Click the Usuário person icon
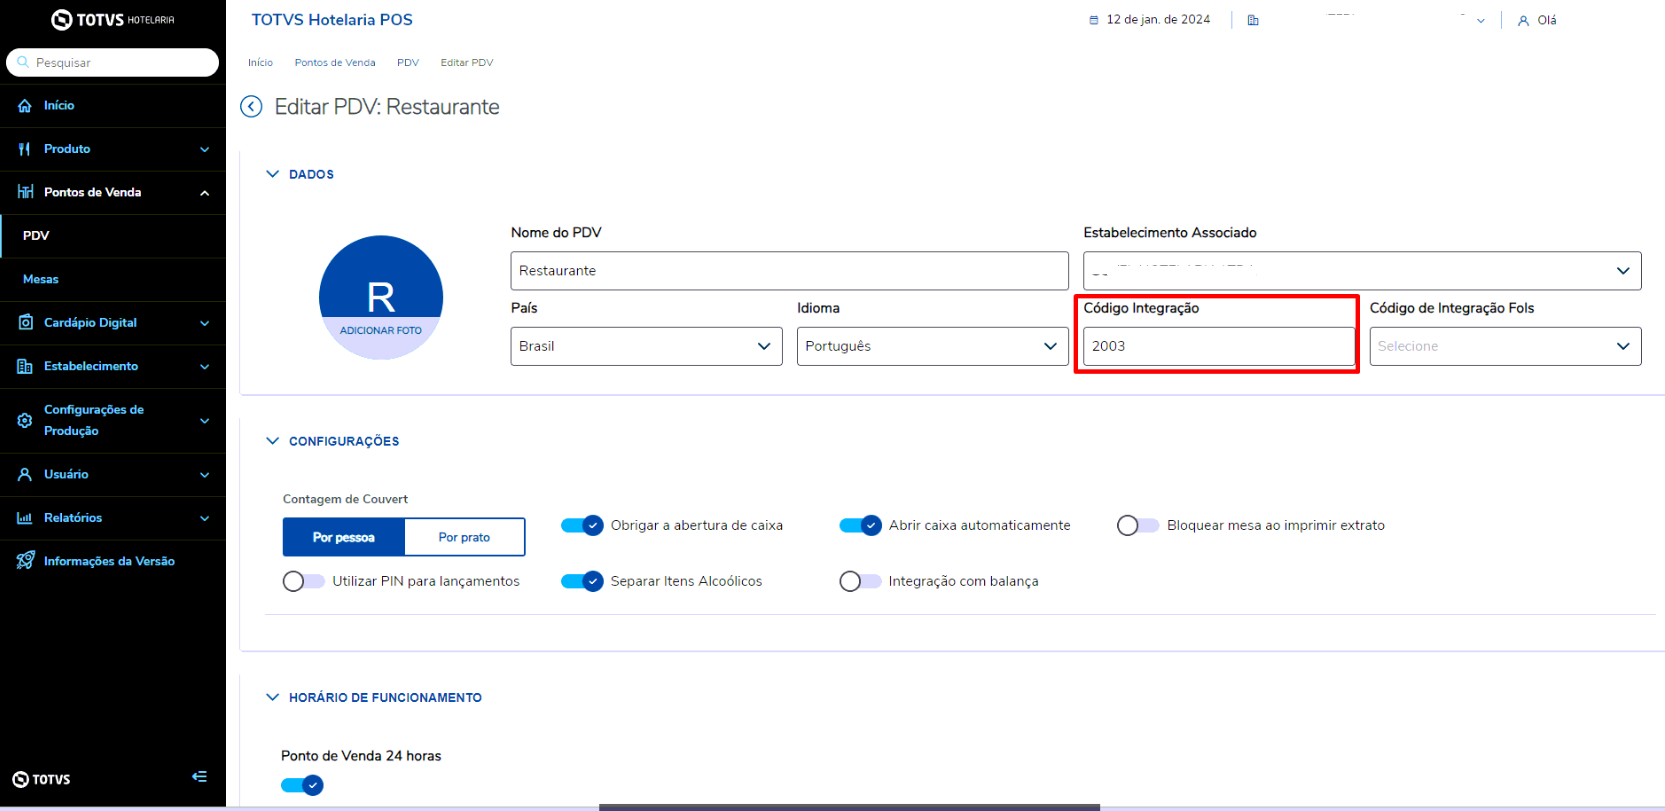1665x811 pixels. (x=25, y=474)
